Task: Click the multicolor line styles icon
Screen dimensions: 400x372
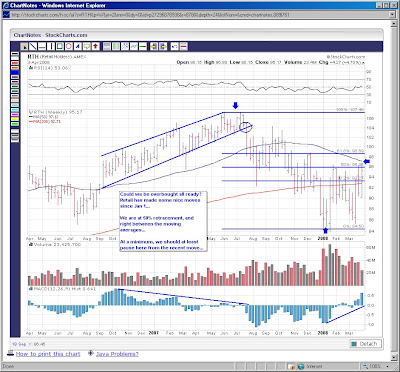Action: click(183, 47)
